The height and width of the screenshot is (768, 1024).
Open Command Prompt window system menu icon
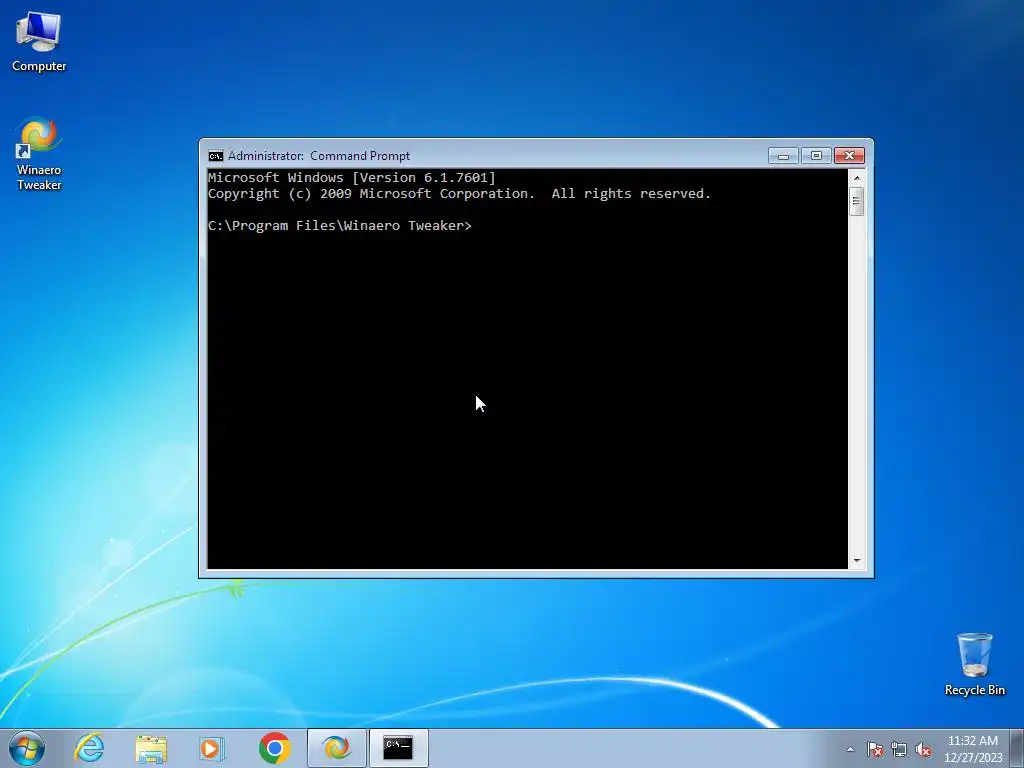coord(216,156)
